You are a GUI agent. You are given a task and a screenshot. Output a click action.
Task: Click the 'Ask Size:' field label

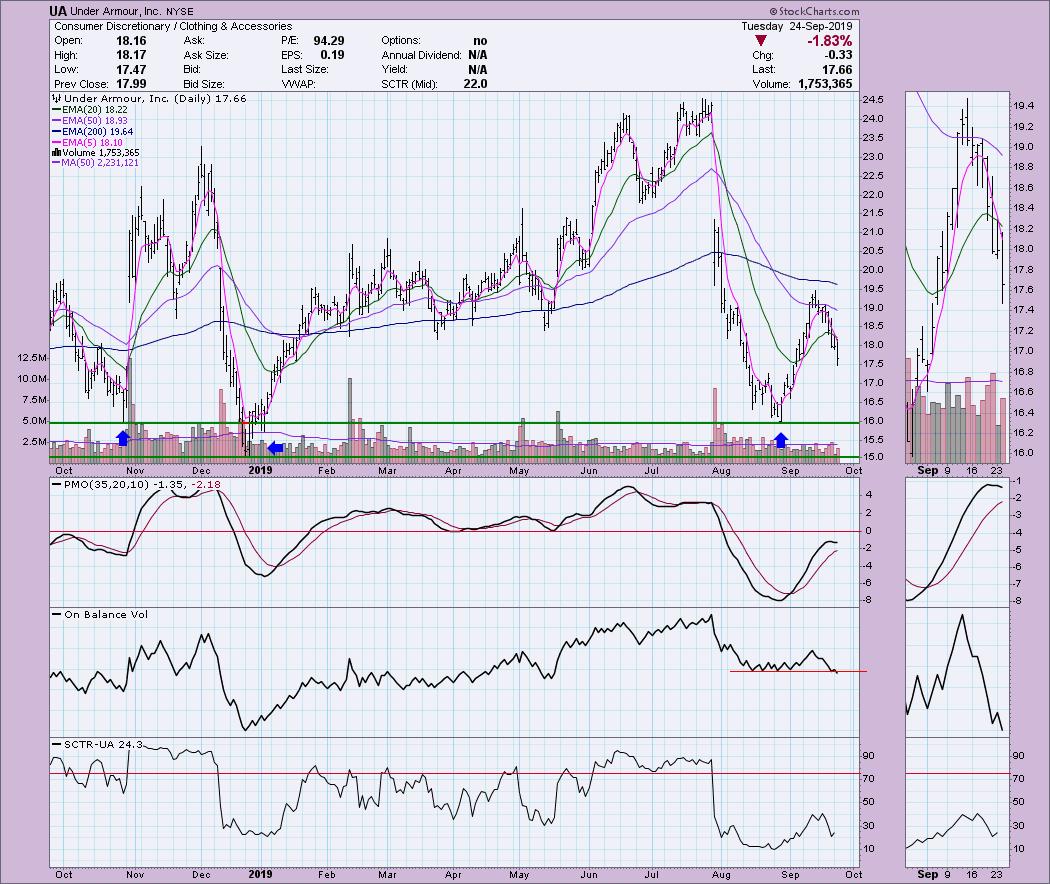(x=206, y=55)
